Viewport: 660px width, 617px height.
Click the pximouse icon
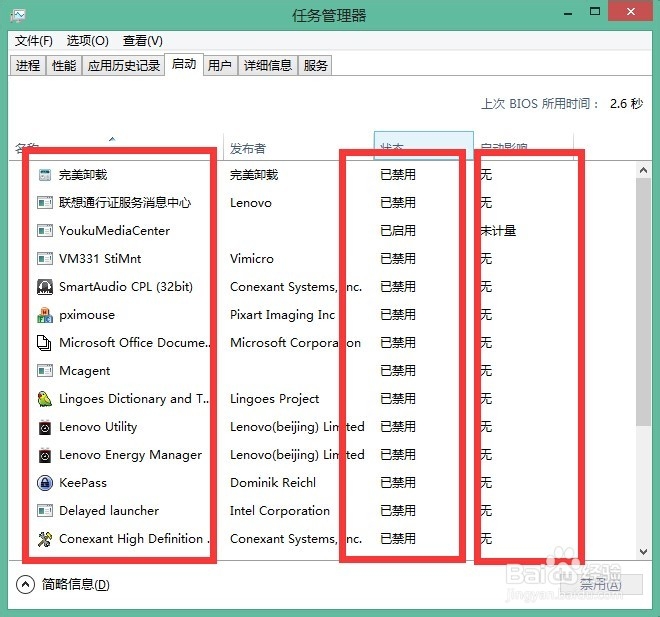[x=45, y=315]
